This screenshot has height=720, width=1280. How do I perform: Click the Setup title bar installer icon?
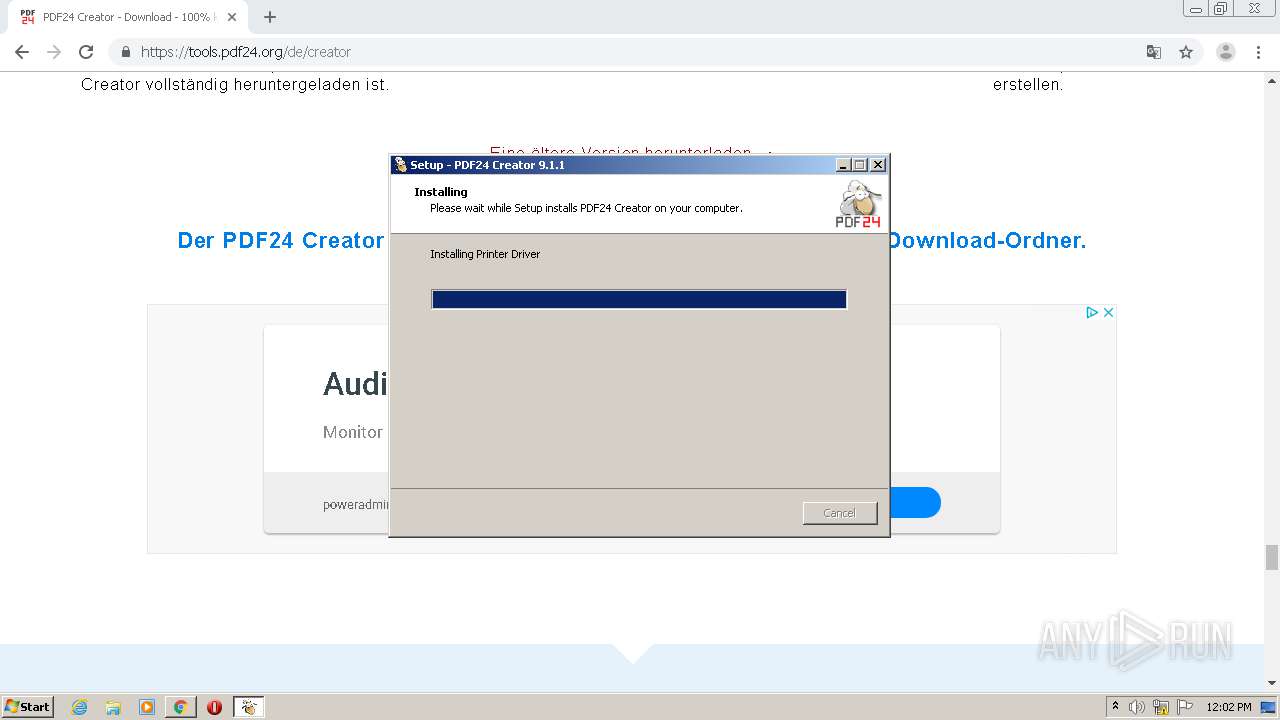(400, 165)
